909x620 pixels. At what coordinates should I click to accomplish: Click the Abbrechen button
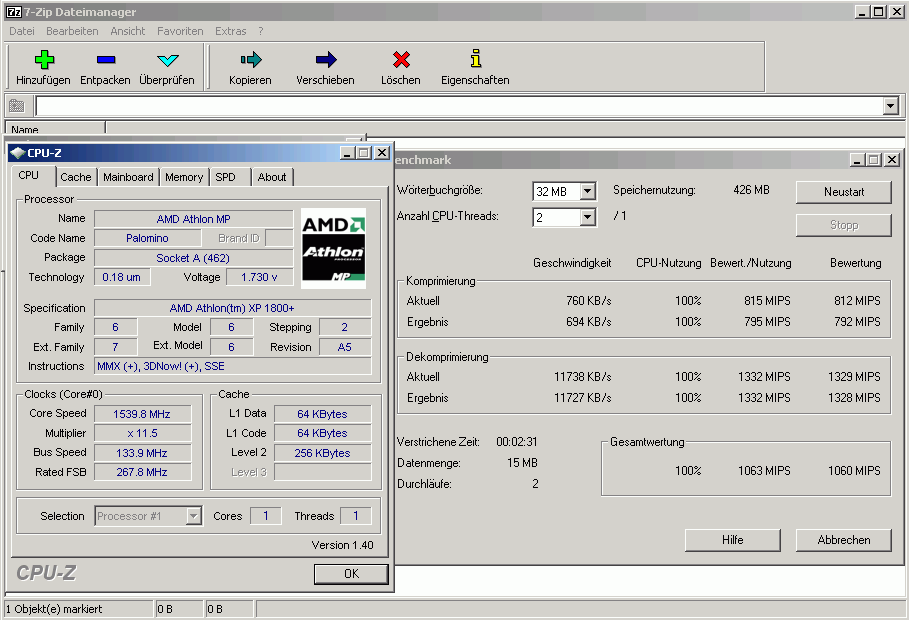pyautogui.click(x=843, y=540)
